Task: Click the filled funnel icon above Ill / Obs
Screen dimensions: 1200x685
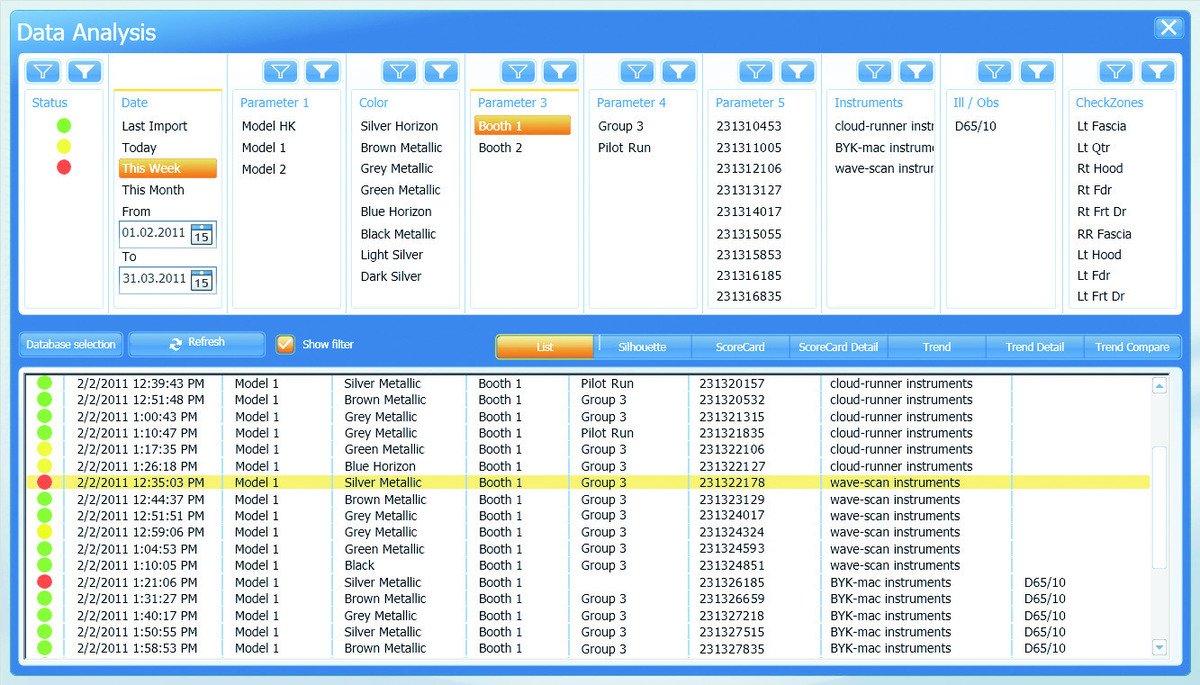Action: pyautogui.click(x=1037, y=71)
